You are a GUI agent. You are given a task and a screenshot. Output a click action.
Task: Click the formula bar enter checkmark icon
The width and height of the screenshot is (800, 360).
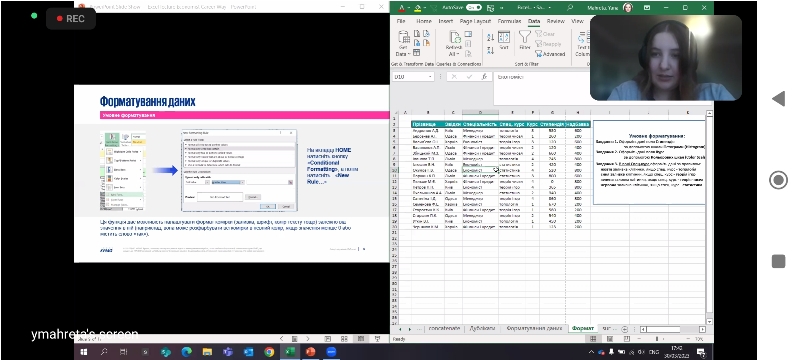pyautogui.click(x=469, y=76)
